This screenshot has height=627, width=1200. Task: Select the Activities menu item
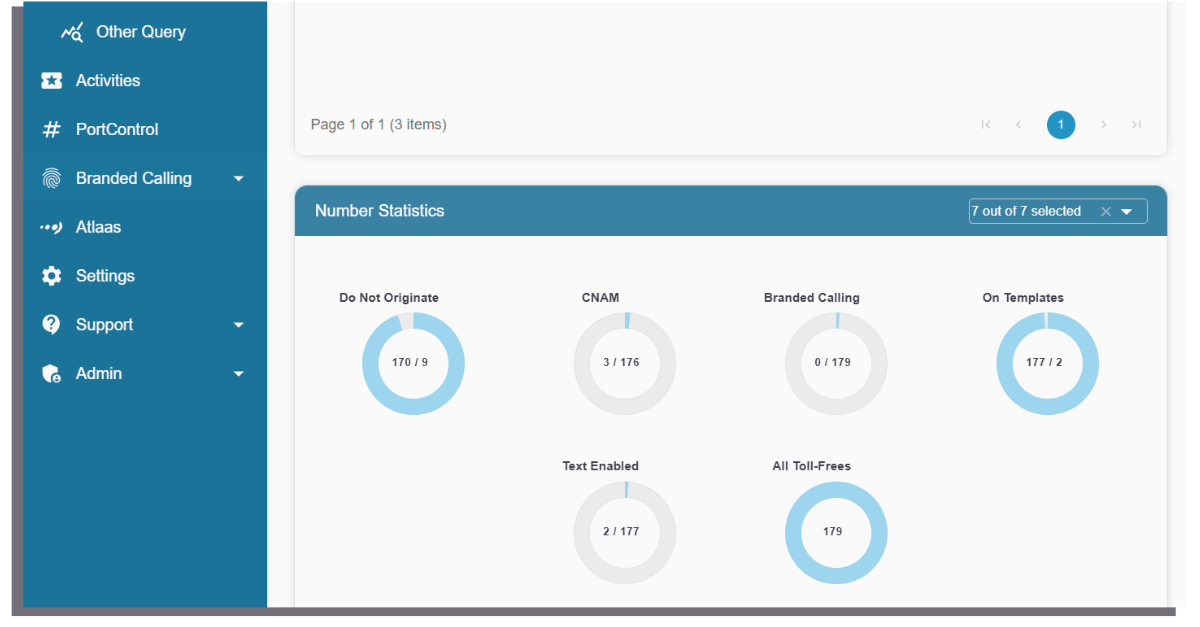coord(107,80)
